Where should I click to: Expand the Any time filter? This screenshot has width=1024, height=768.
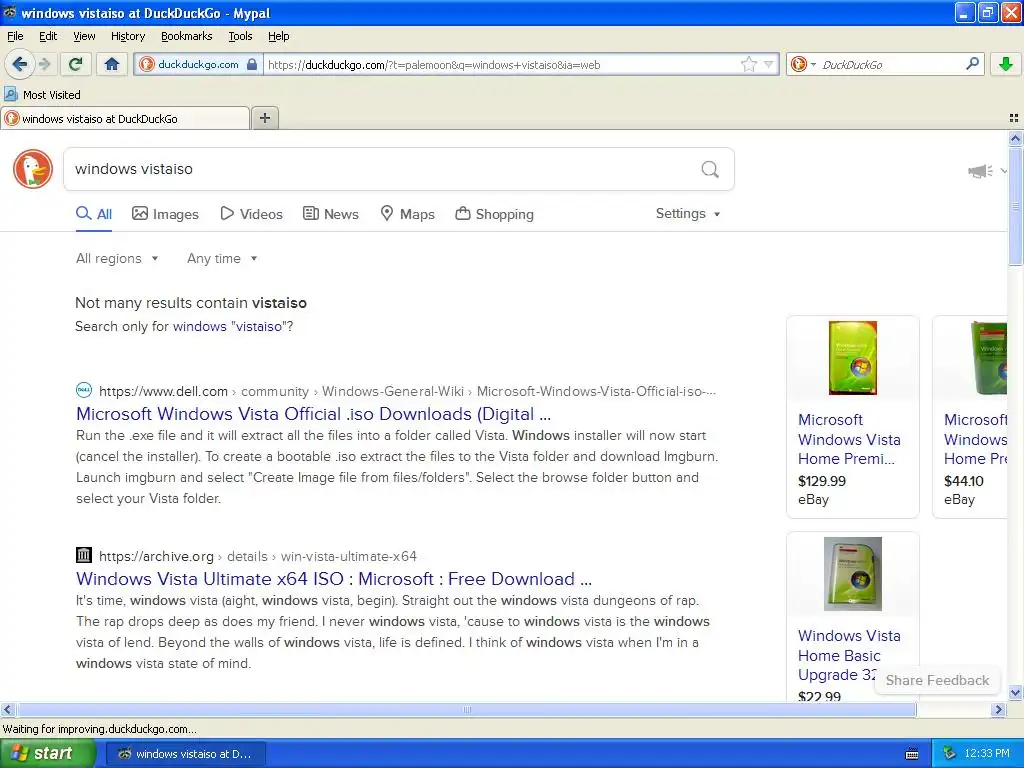(222, 259)
